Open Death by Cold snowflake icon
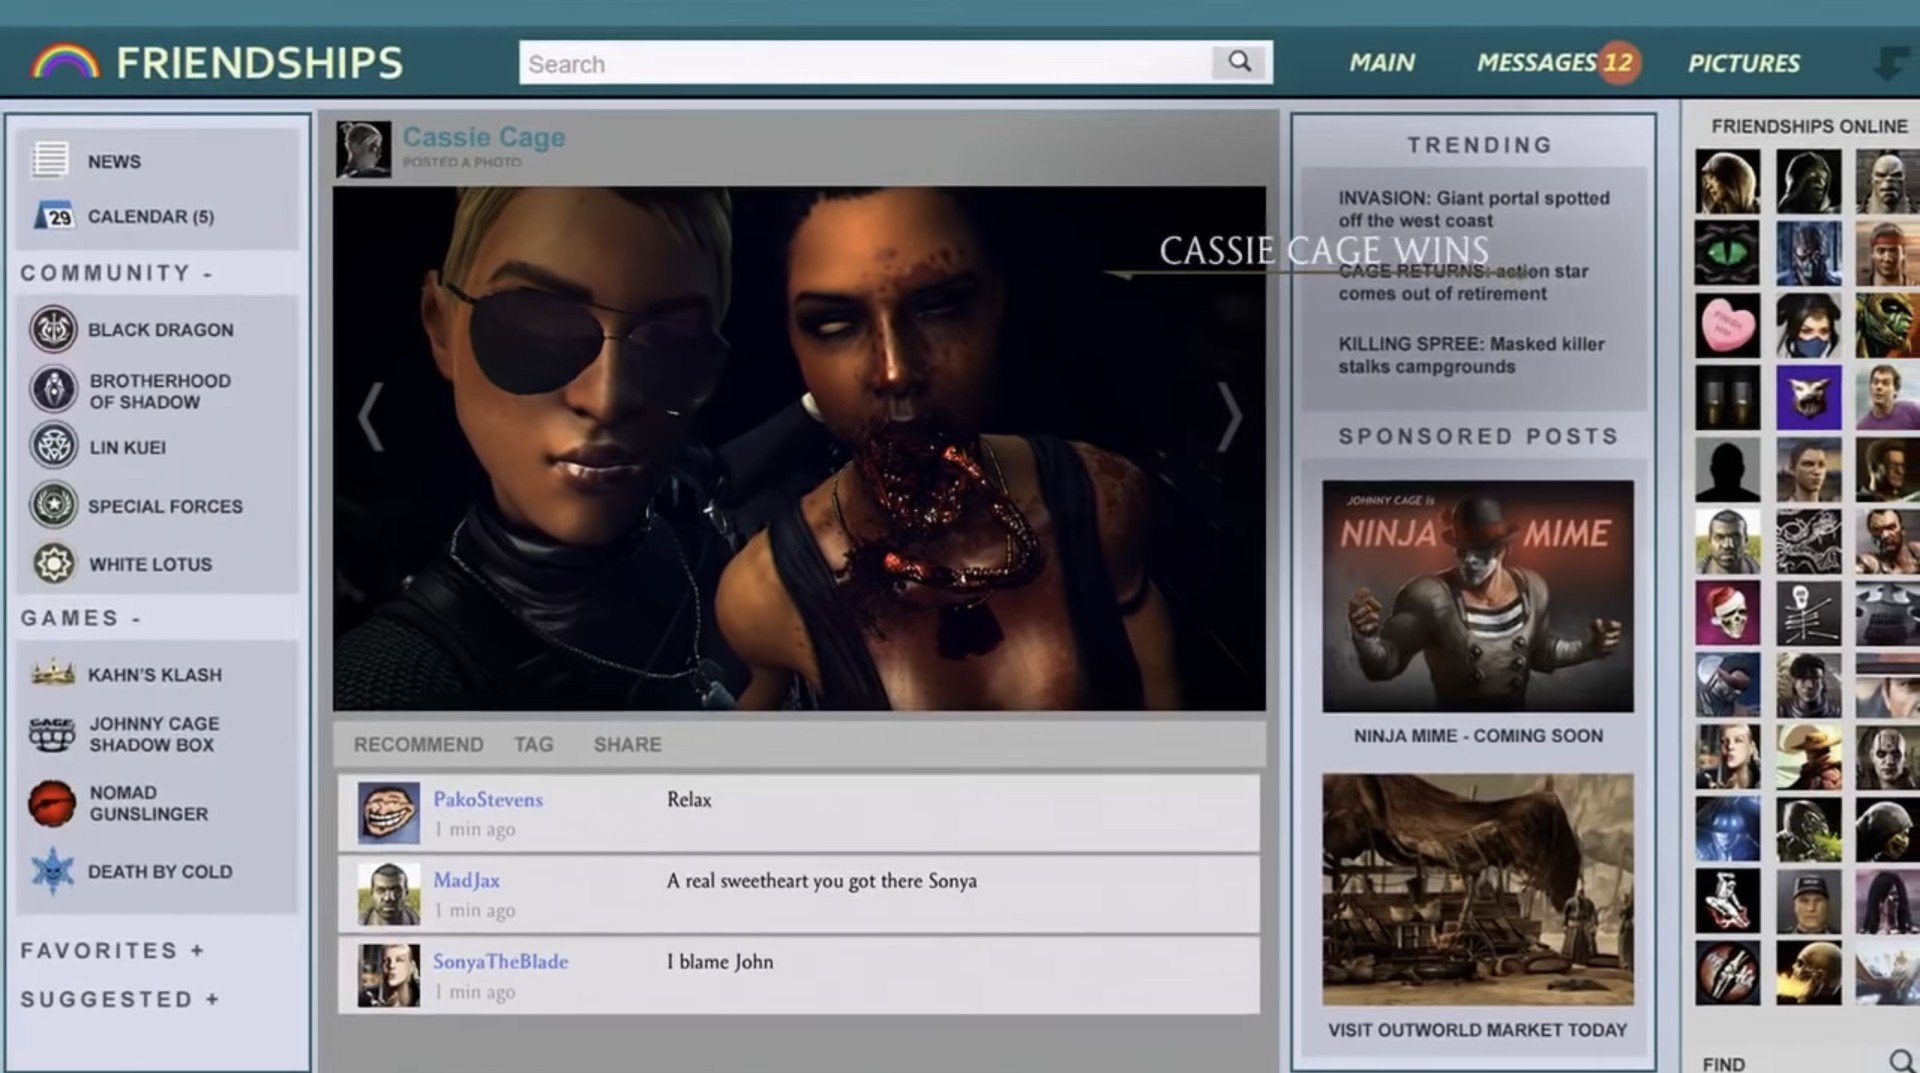The width and height of the screenshot is (1920, 1073). pyautogui.click(x=52, y=871)
